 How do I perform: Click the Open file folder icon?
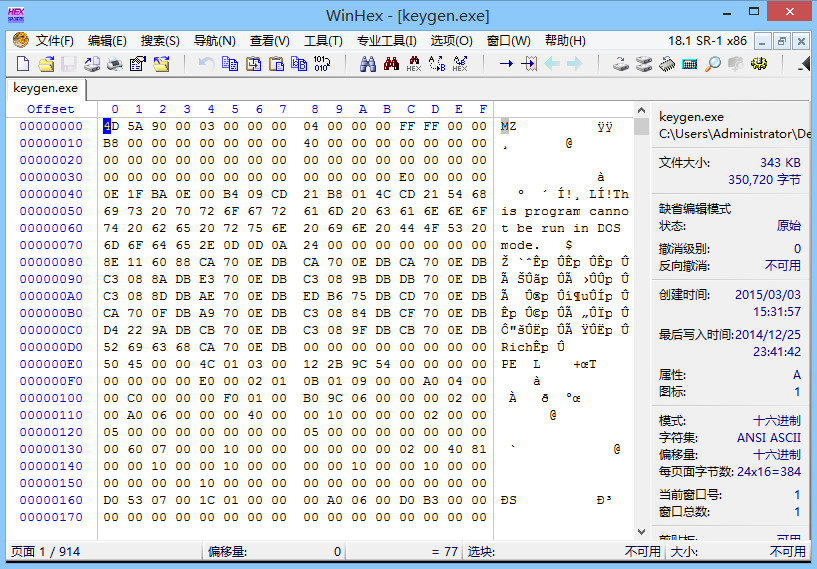click(46, 64)
